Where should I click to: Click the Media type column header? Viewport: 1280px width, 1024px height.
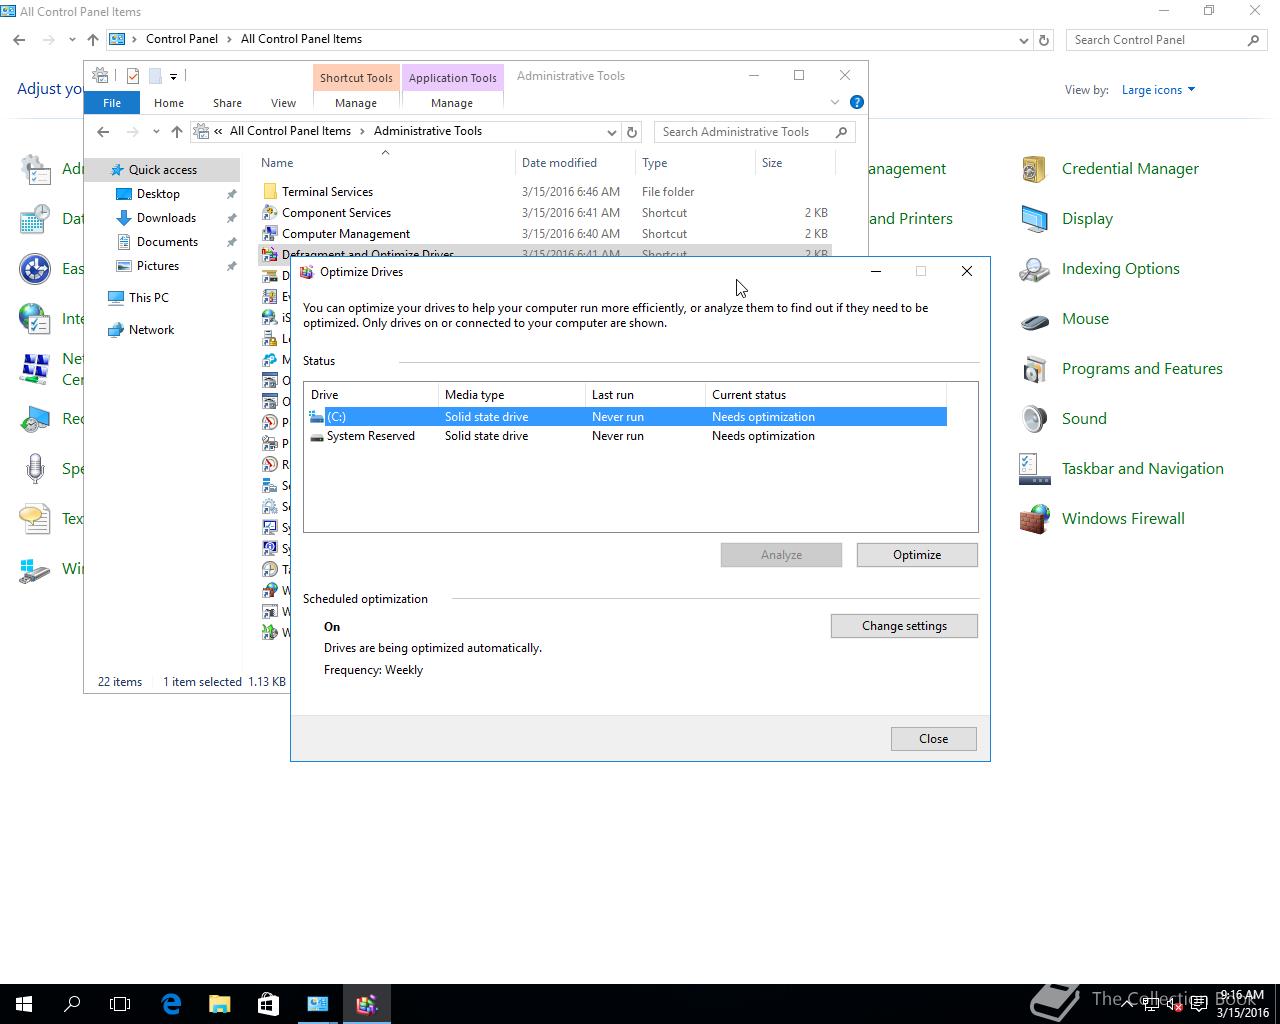click(512, 395)
